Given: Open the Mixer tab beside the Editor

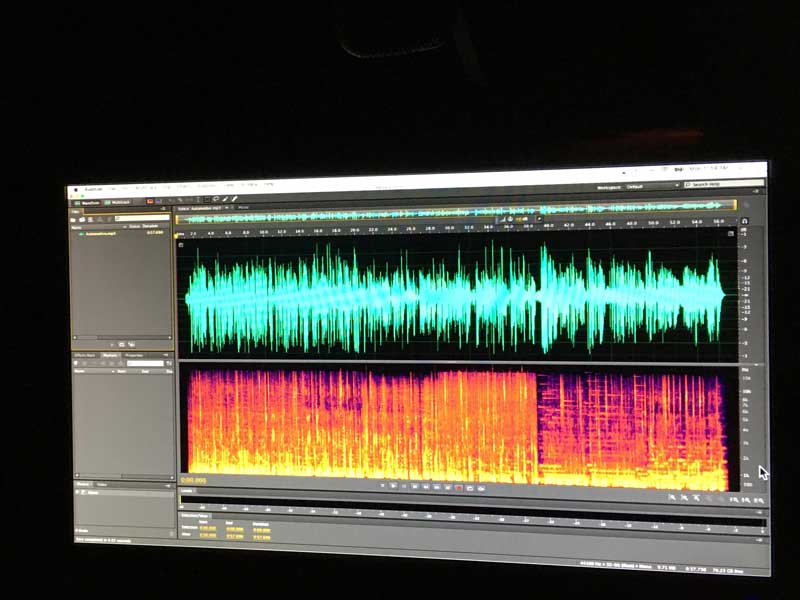Looking at the screenshot, I should 243,208.
